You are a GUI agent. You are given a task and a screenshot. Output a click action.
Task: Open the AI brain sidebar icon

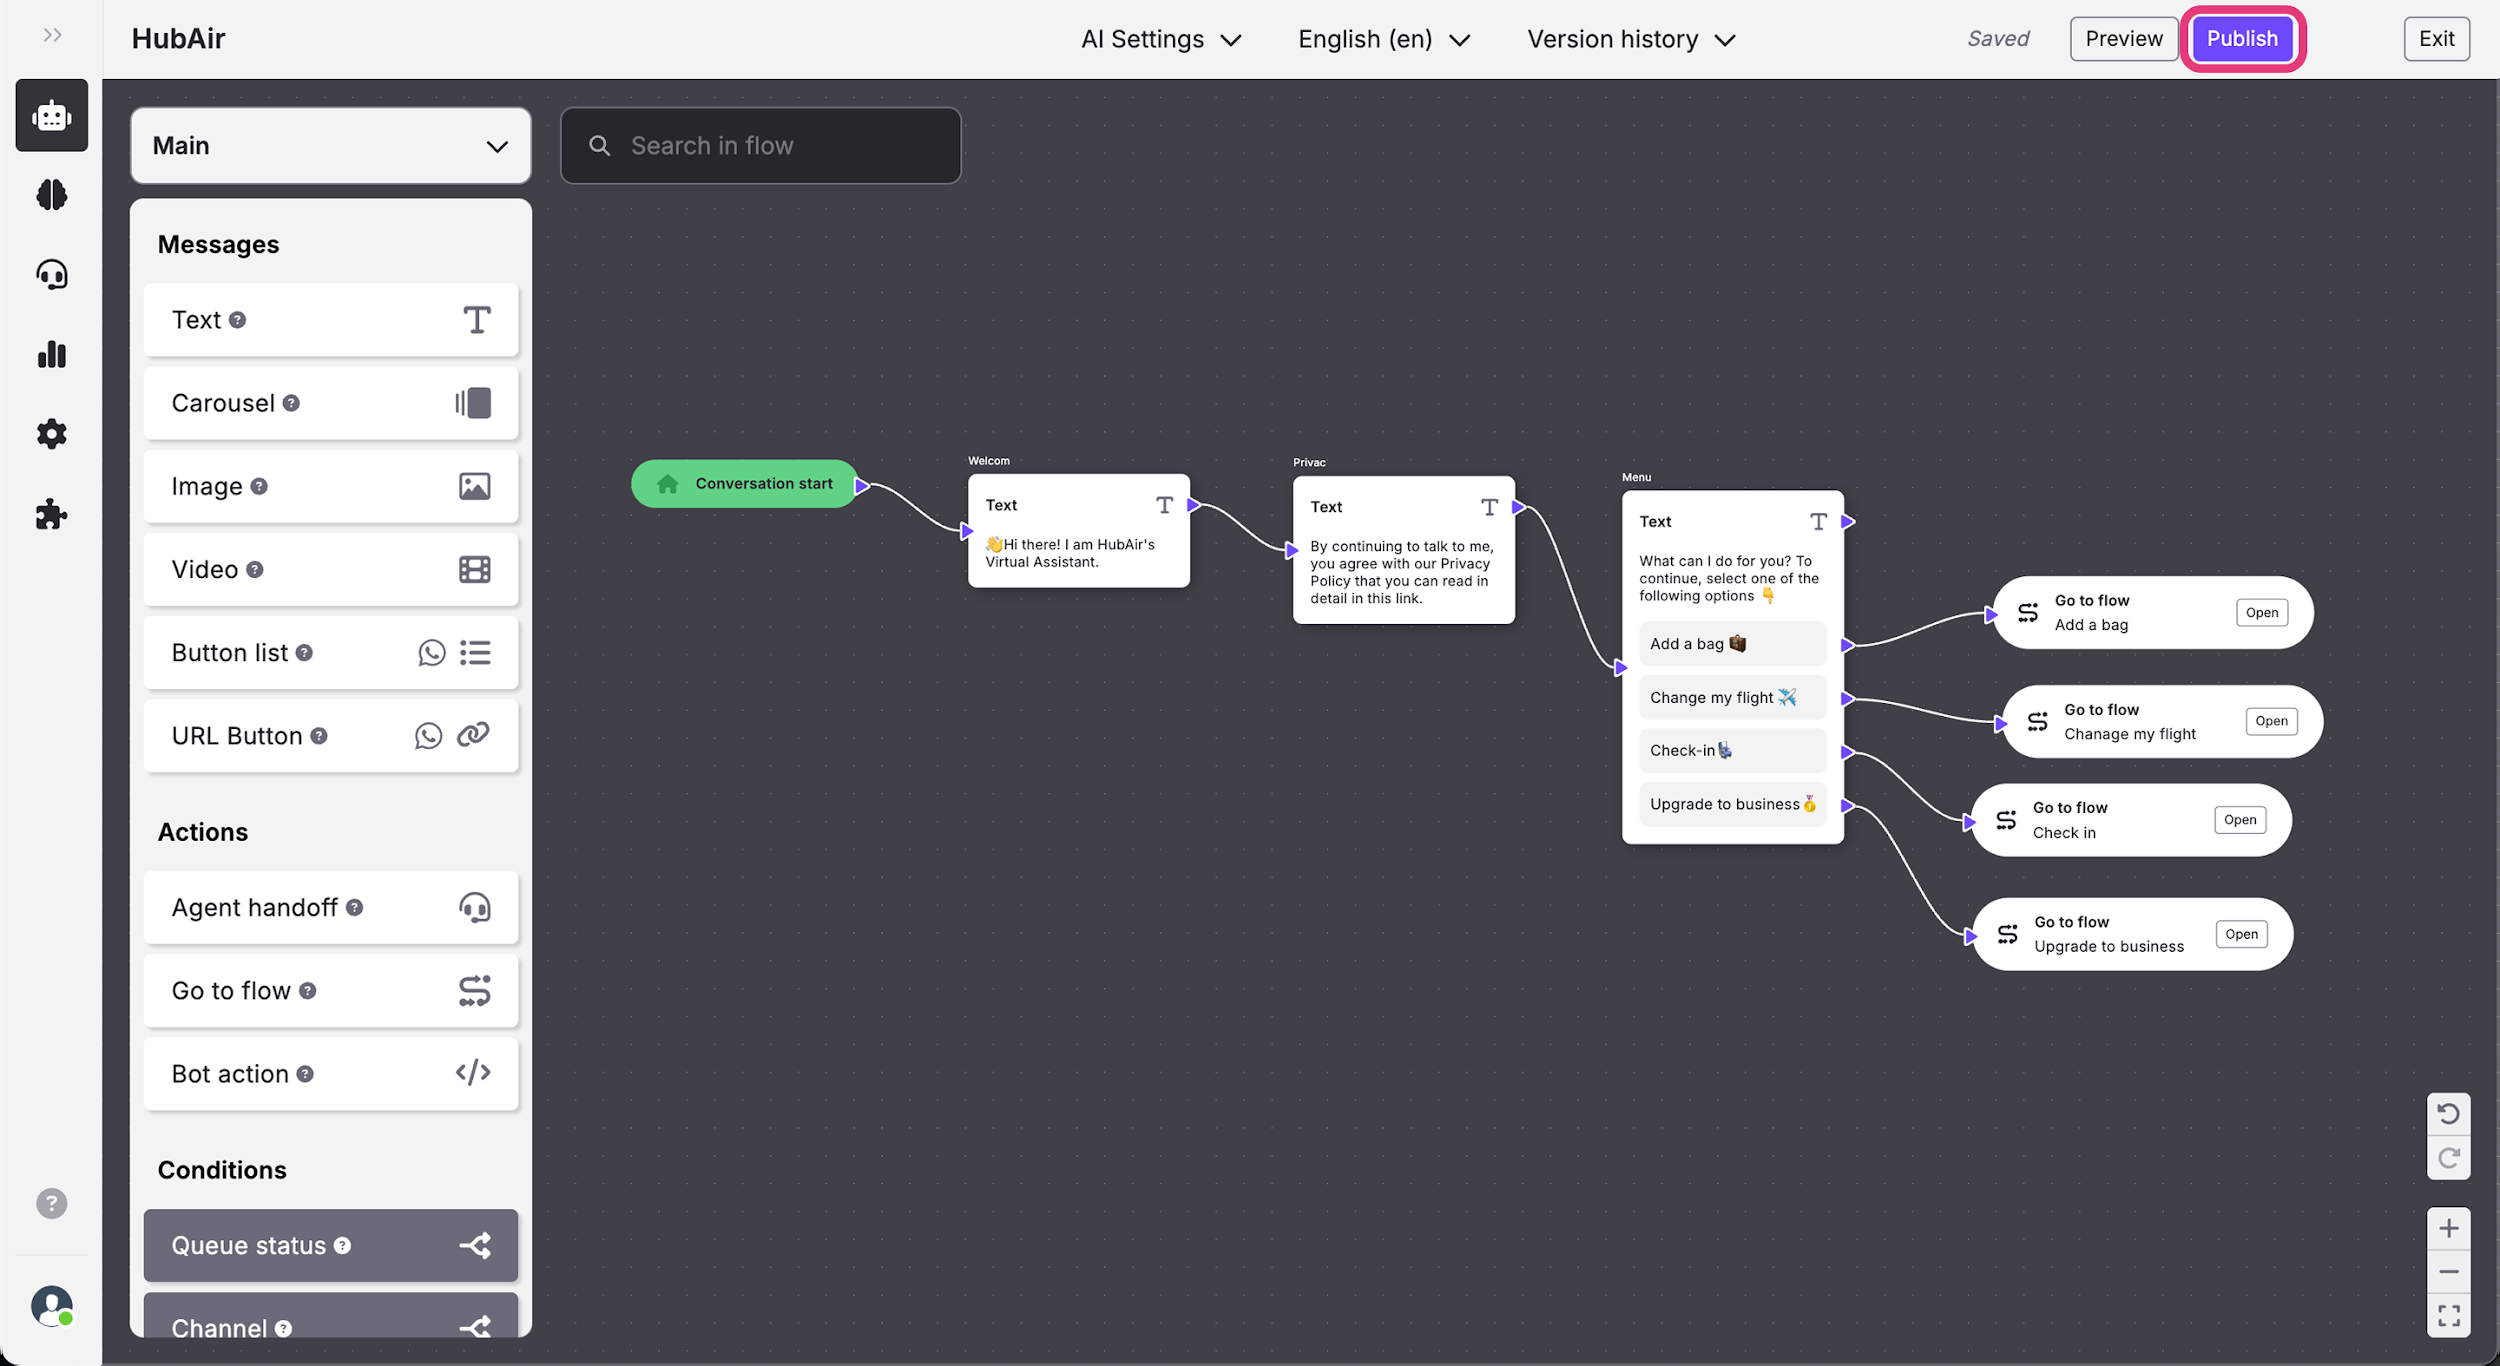52,195
